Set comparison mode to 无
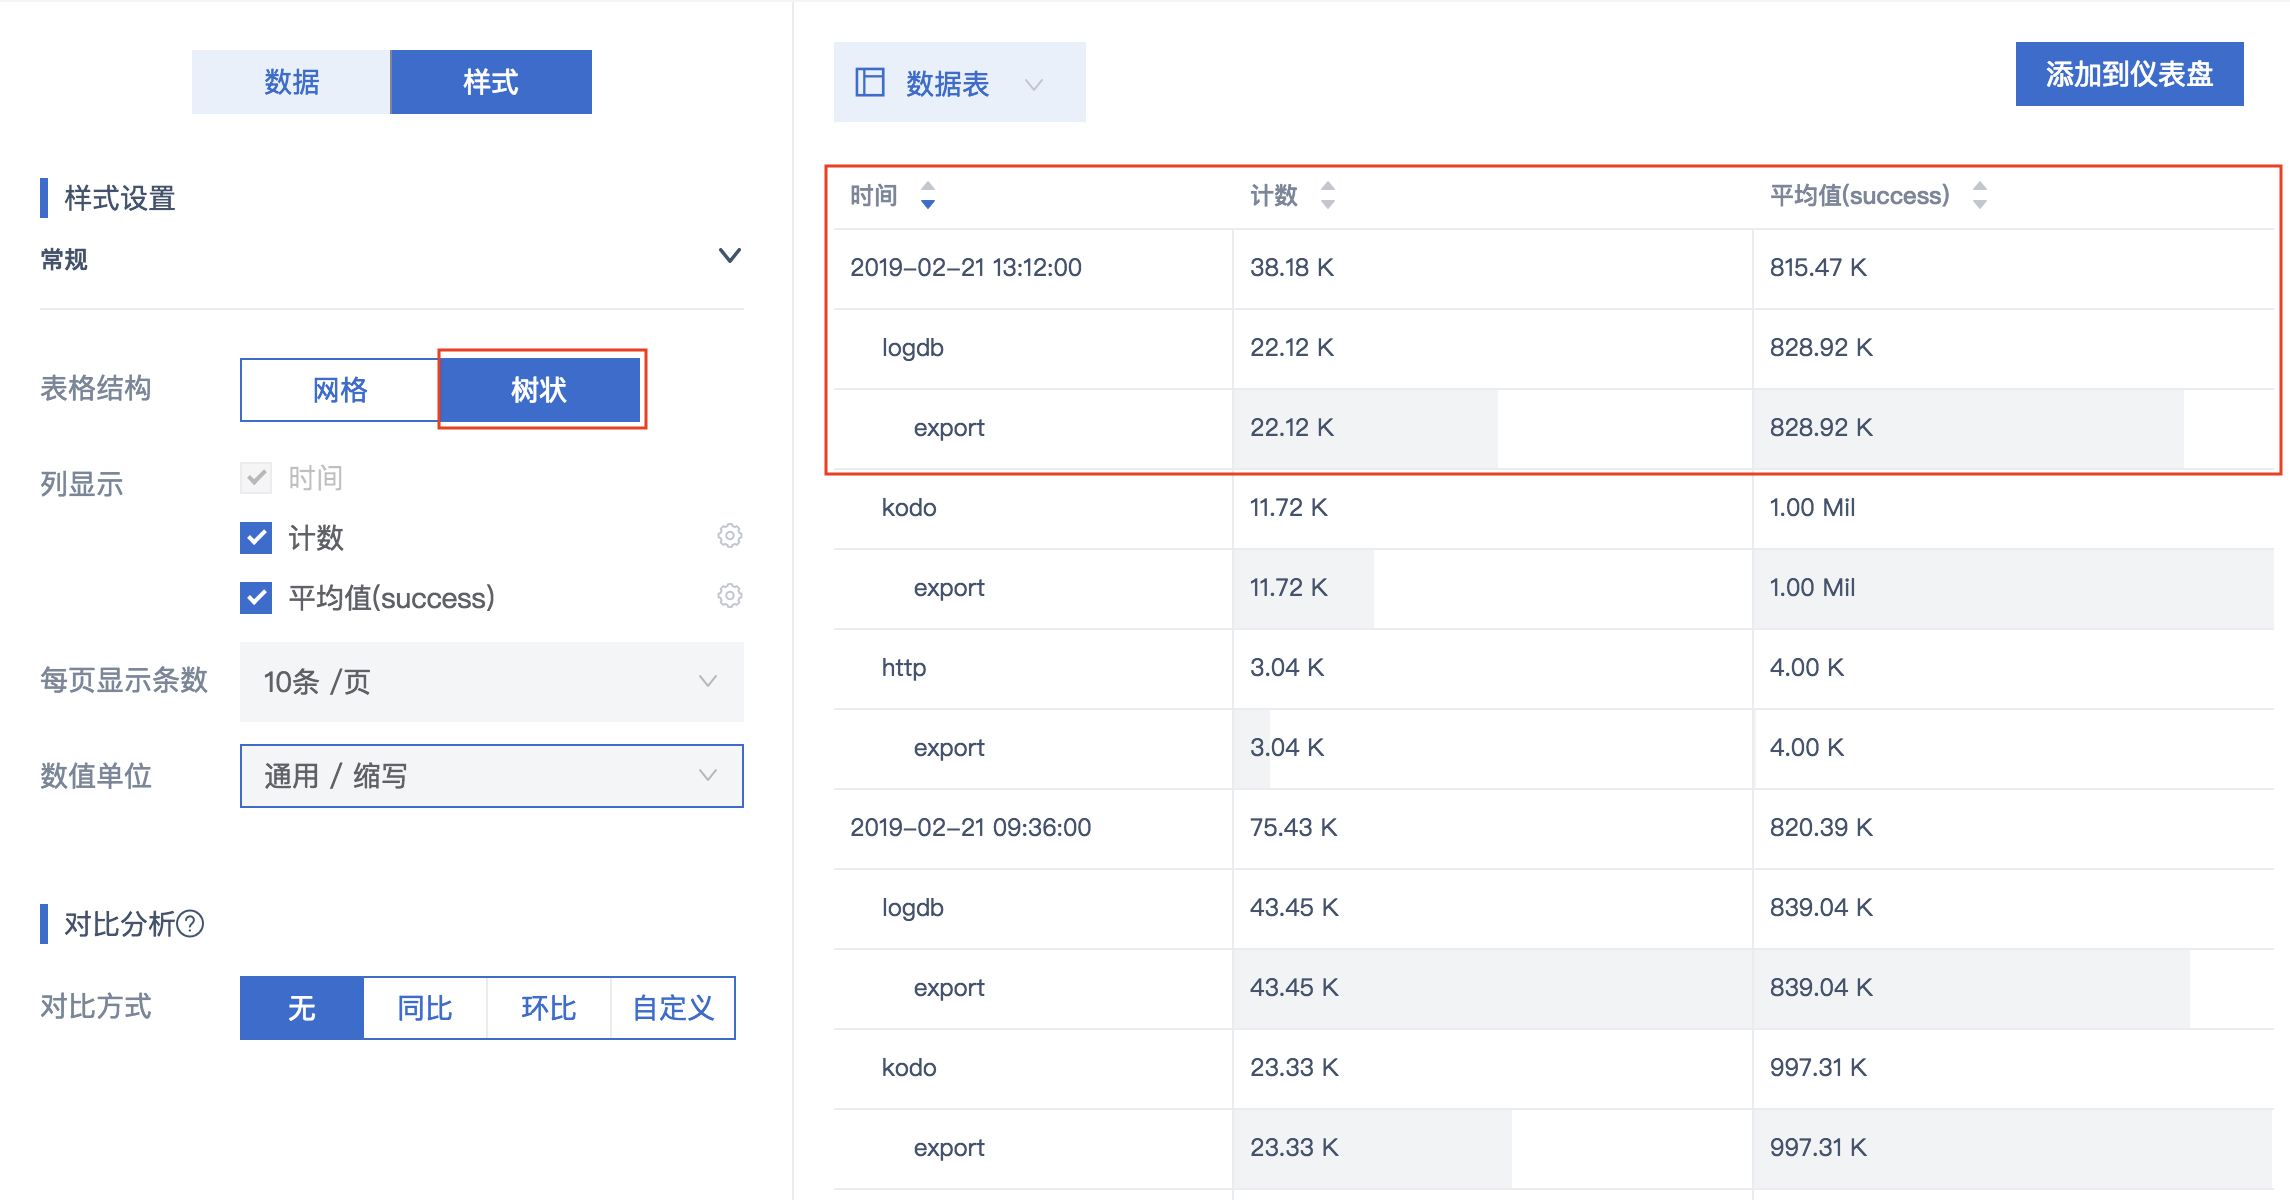2290x1200 pixels. [302, 1008]
